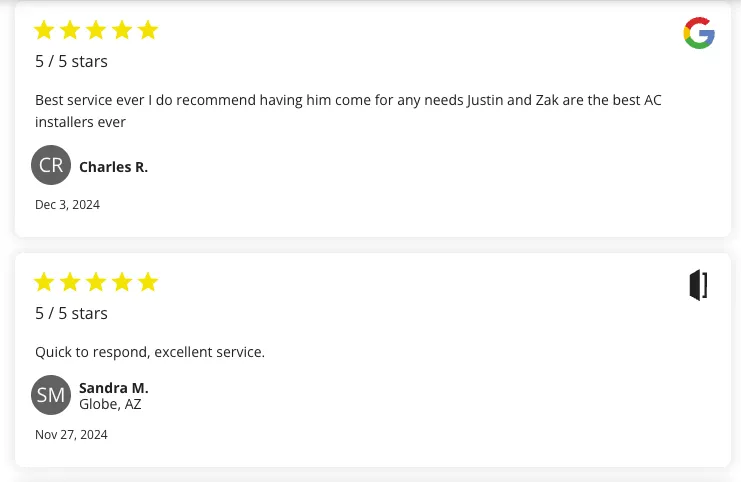Image resolution: width=741 pixels, height=482 pixels.
Task: Click first star in Charles's review
Action: pos(44,30)
